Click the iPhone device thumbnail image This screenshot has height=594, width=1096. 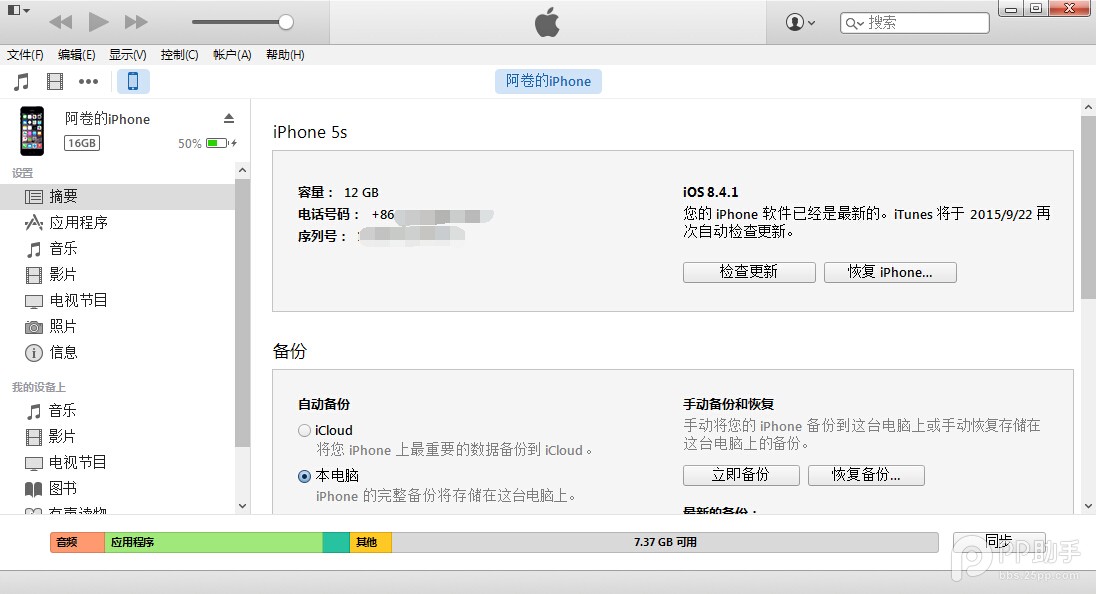point(32,131)
